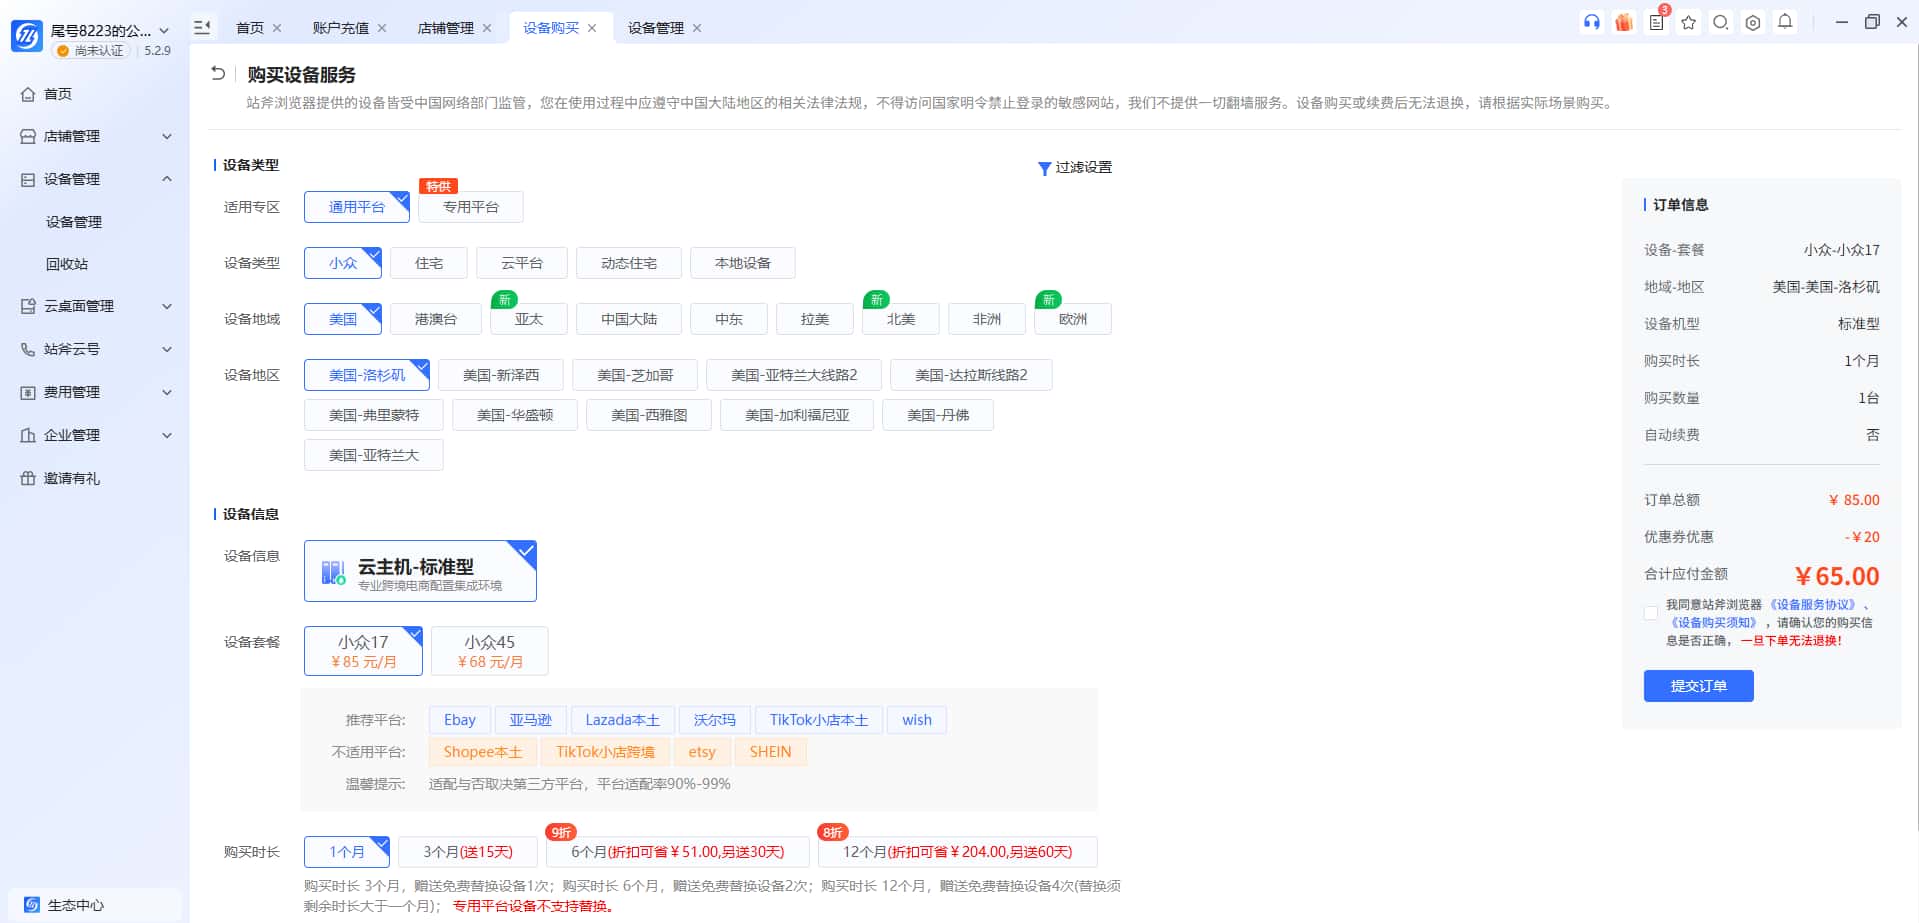Expand the 费用管理 sidebar section
Screen dimensions: 1919x923
pos(95,392)
